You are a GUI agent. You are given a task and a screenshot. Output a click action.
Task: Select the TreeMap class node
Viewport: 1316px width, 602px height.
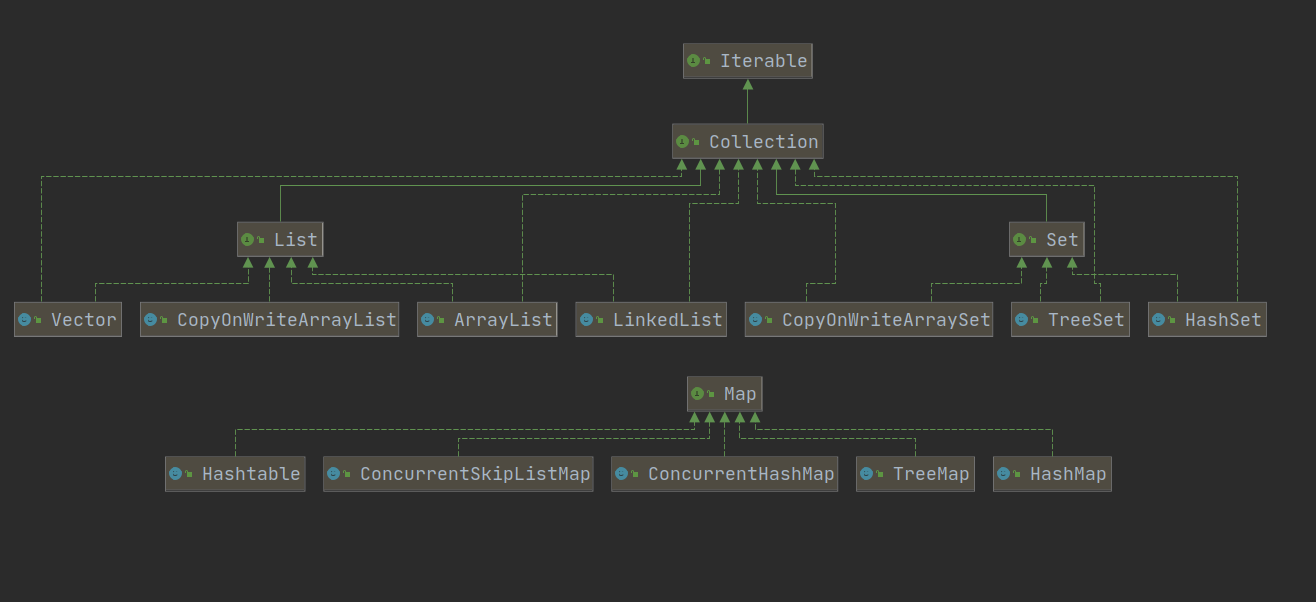click(915, 474)
